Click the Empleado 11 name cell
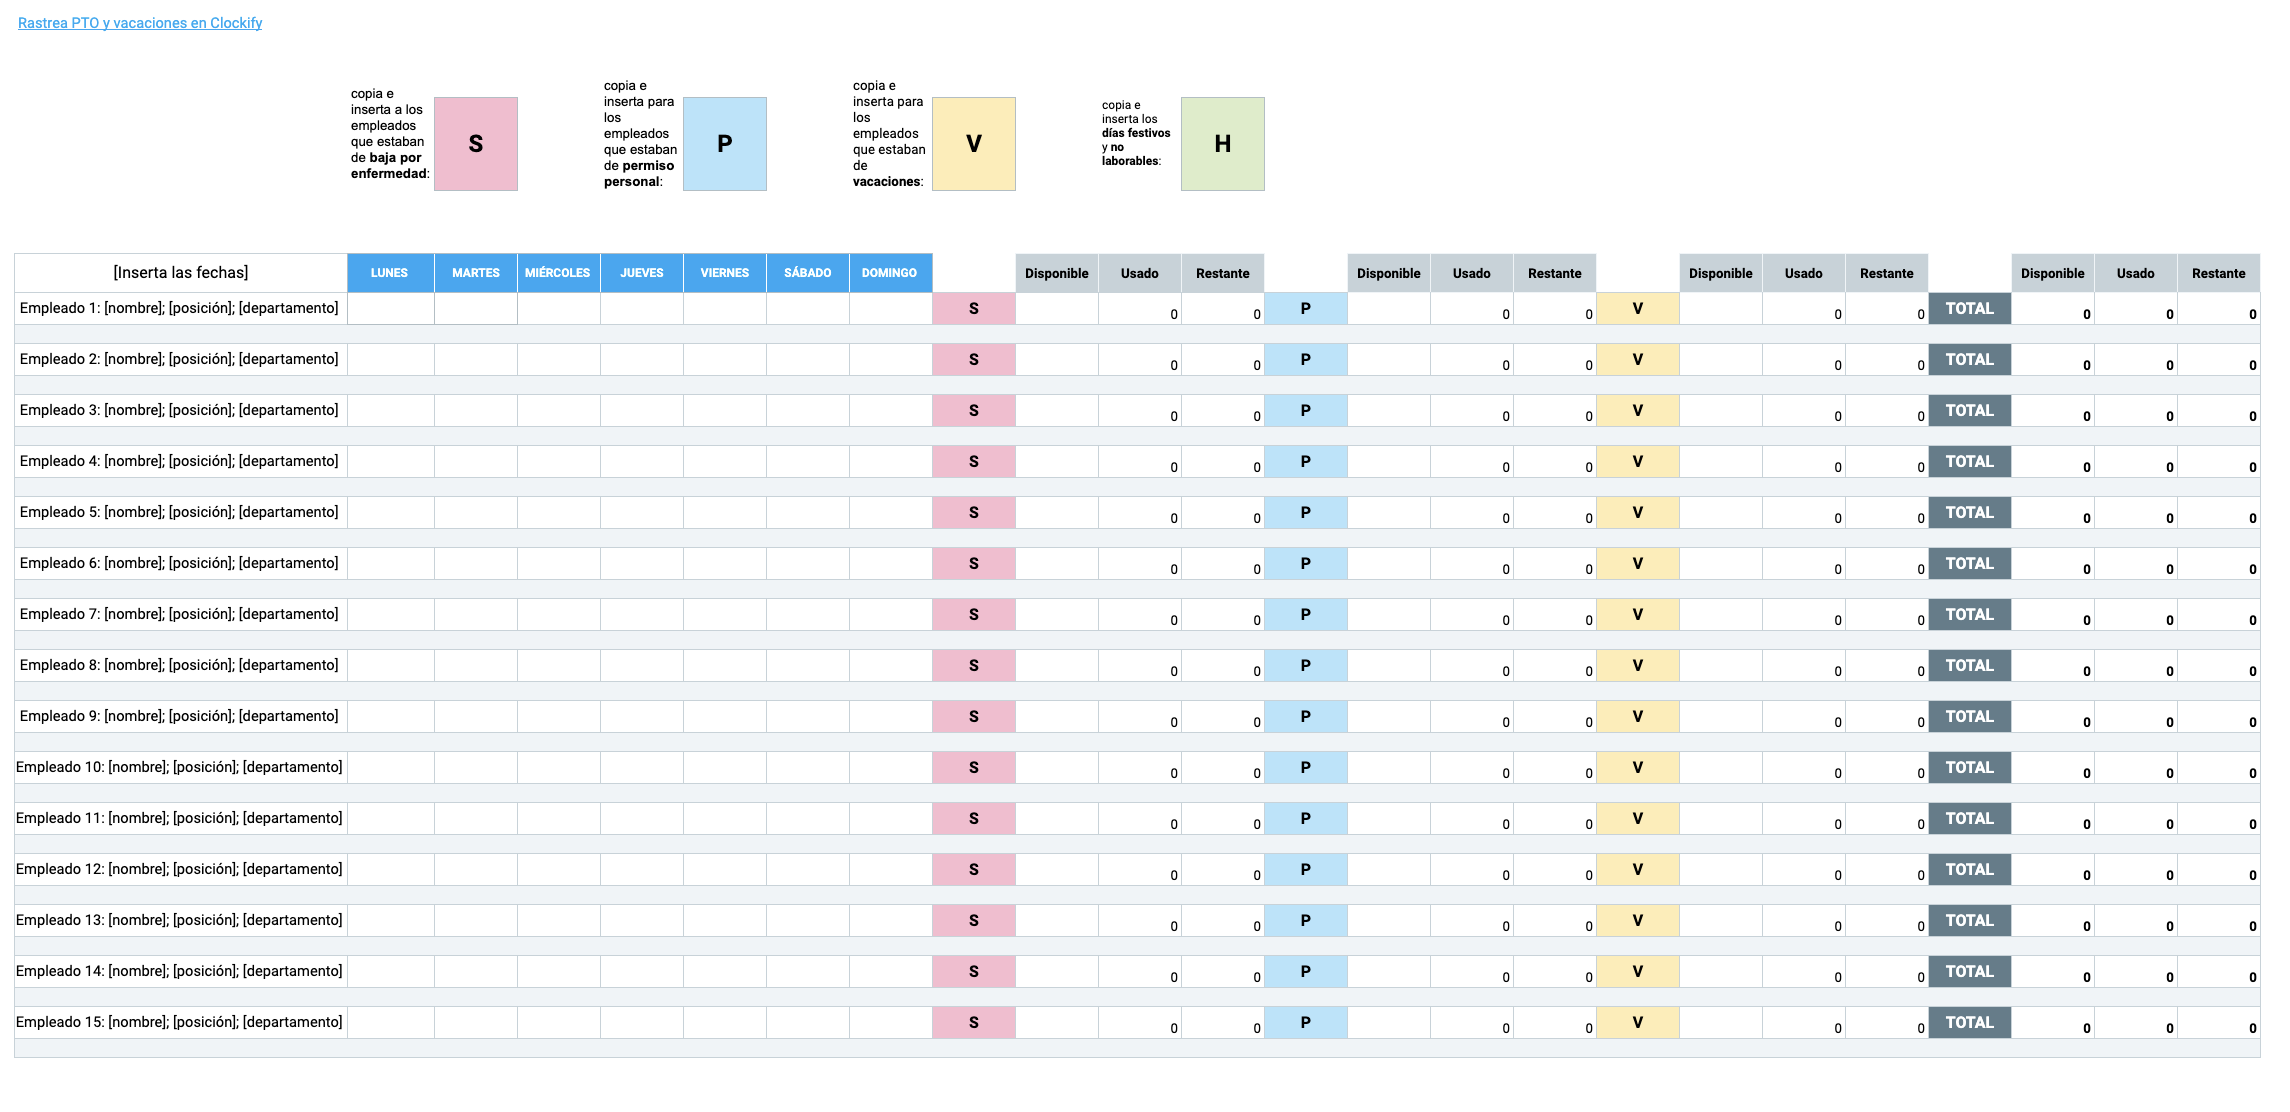The height and width of the screenshot is (1112, 2290). (181, 818)
